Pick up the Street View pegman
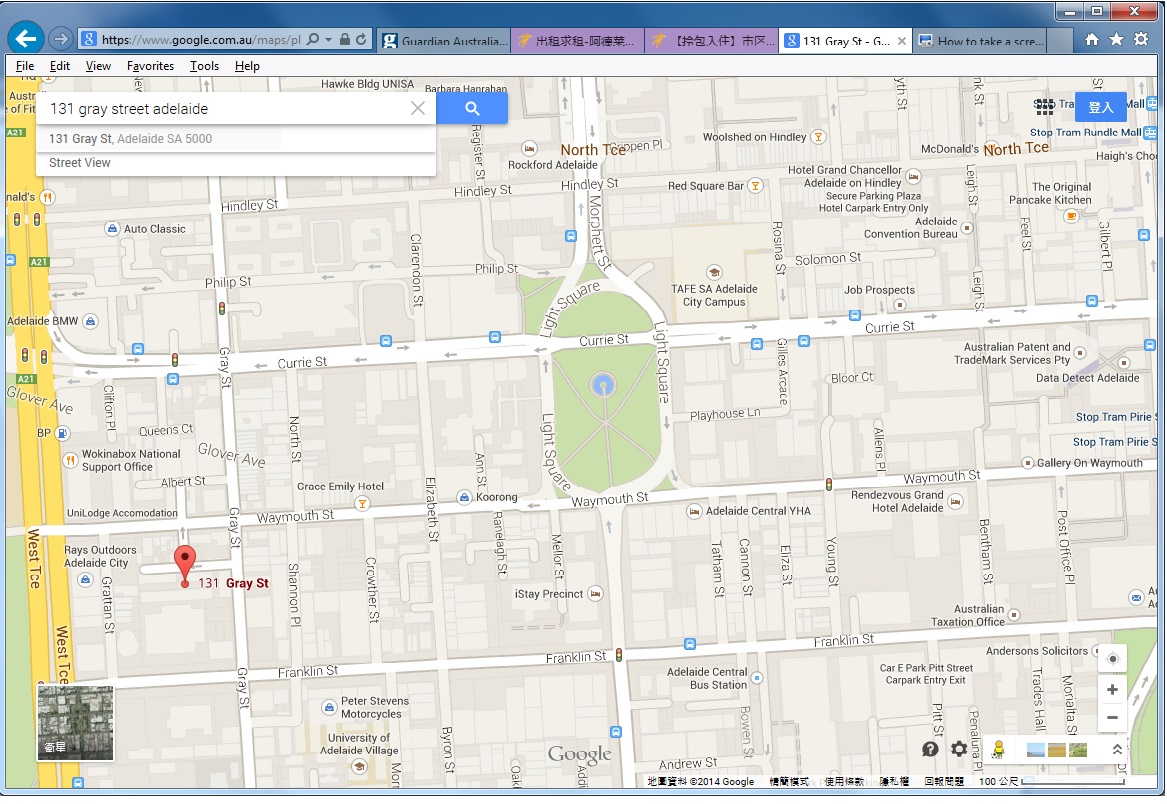Viewport: 1167px width, 804px height. point(997,749)
